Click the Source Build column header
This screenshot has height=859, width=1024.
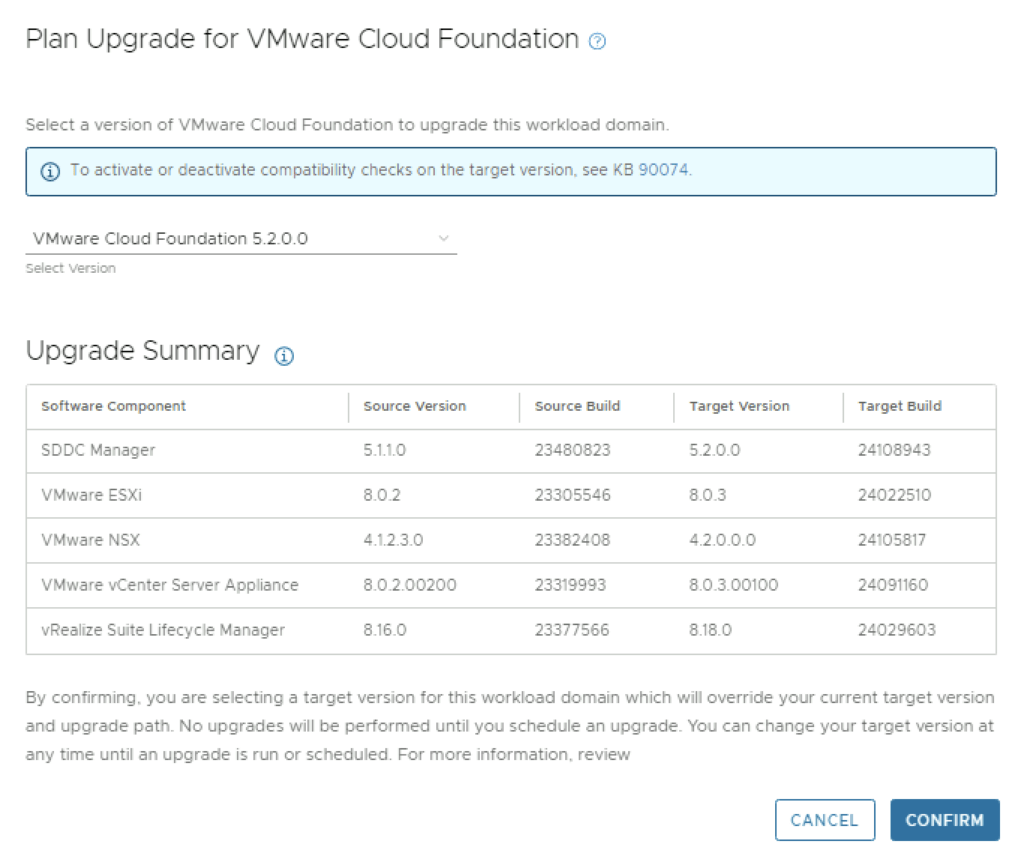[577, 406]
